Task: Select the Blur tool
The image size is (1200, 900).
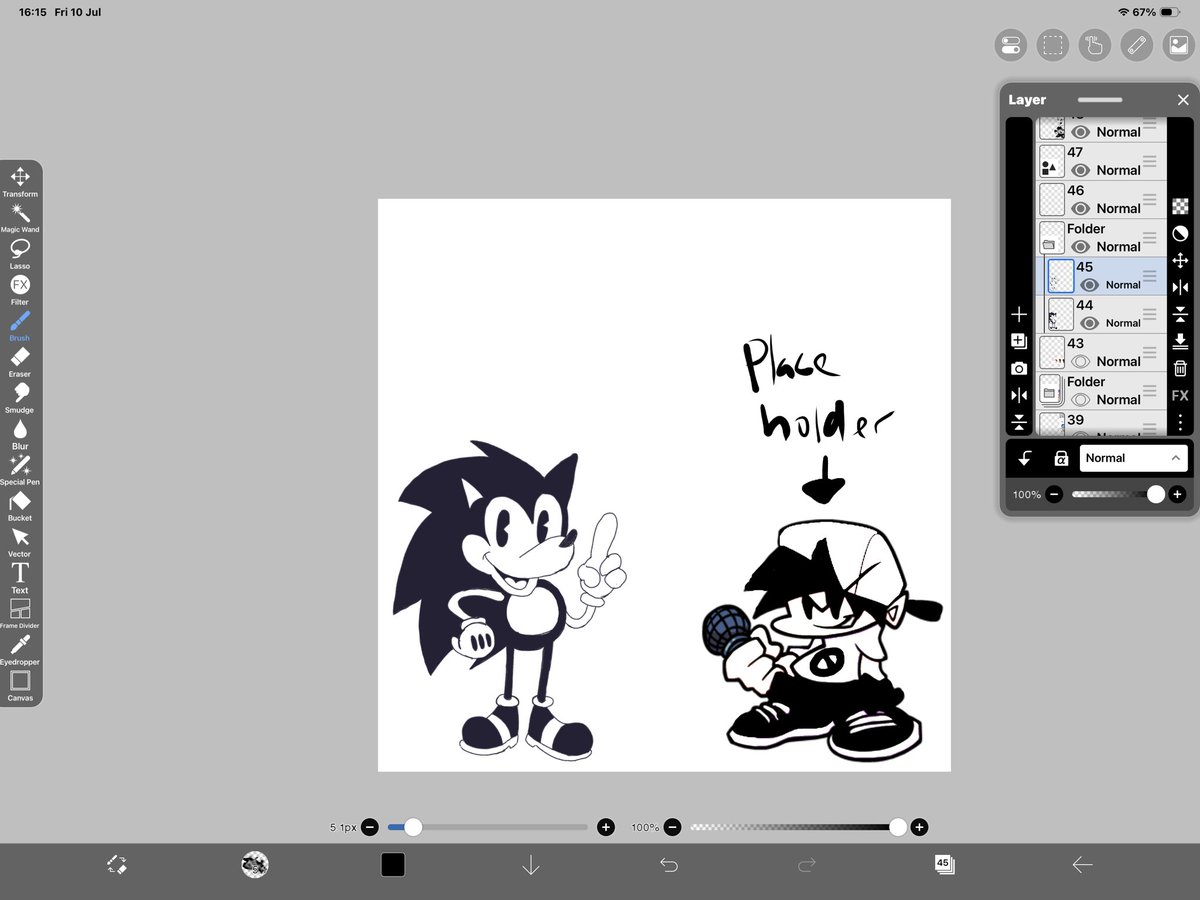Action: [20, 434]
